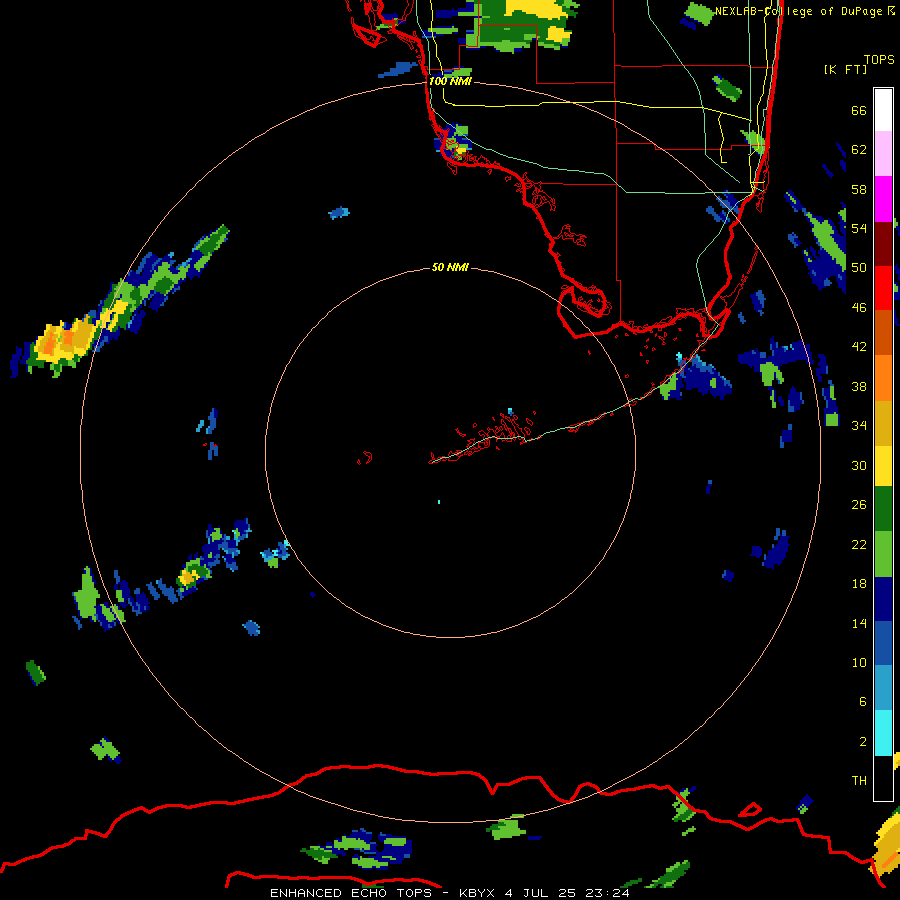Click the '42' legend value
Image resolution: width=900 pixels, height=900 pixels.
(859, 347)
